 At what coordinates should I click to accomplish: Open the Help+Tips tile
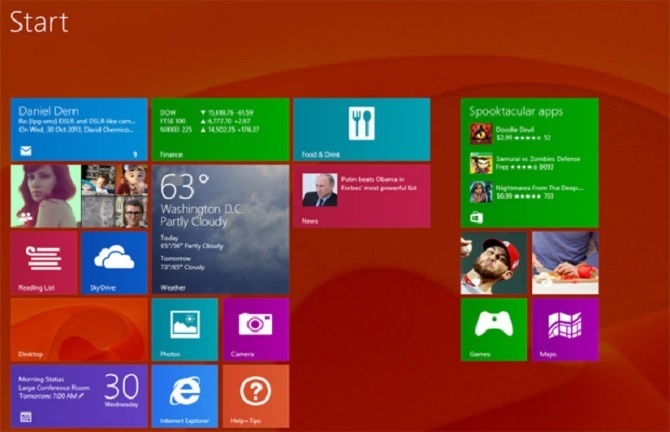tap(255, 396)
